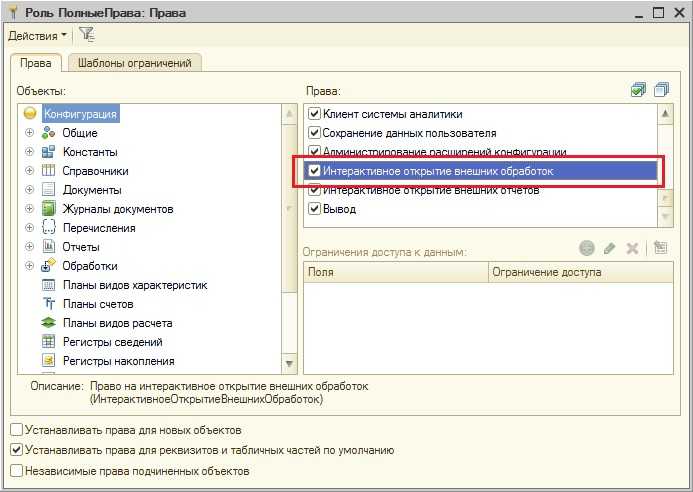Click the Конфигурация root node icon
Image resolution: width=693 pixels, height=492 pixels.
[30, 113]
